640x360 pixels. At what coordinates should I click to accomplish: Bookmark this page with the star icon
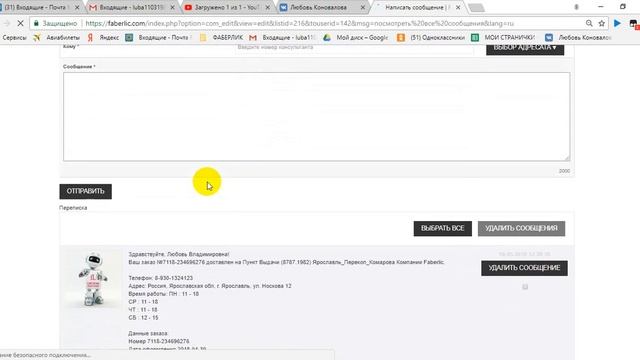tap(602, 24)
